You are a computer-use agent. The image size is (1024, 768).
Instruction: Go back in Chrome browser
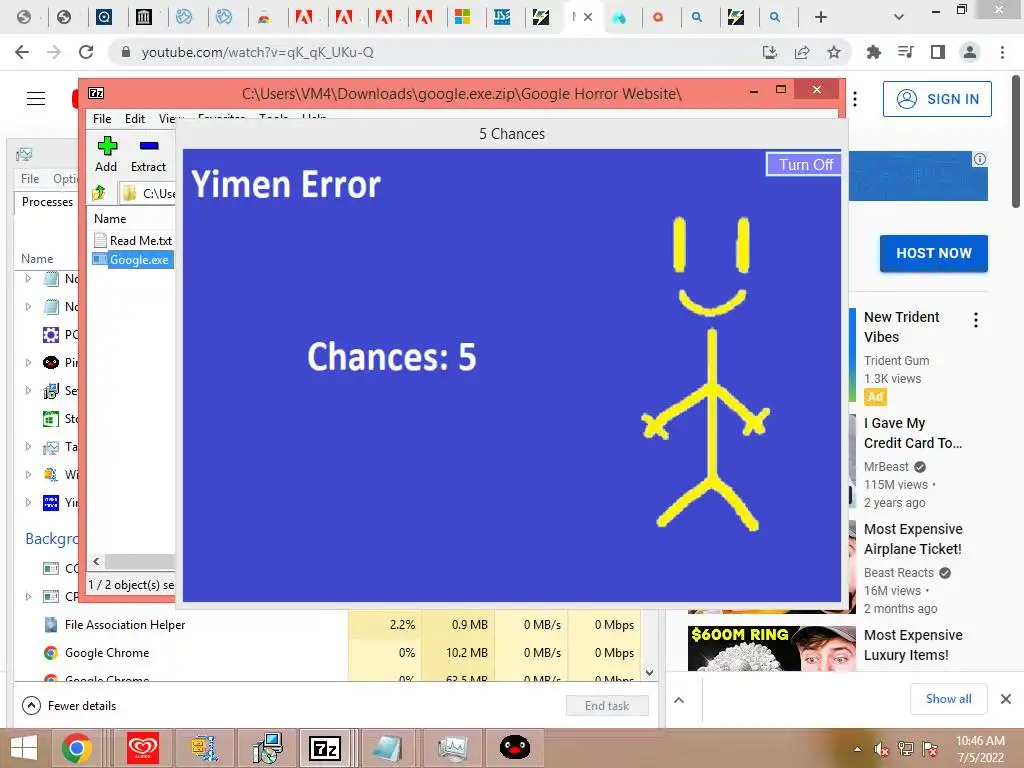pos(22,52)
